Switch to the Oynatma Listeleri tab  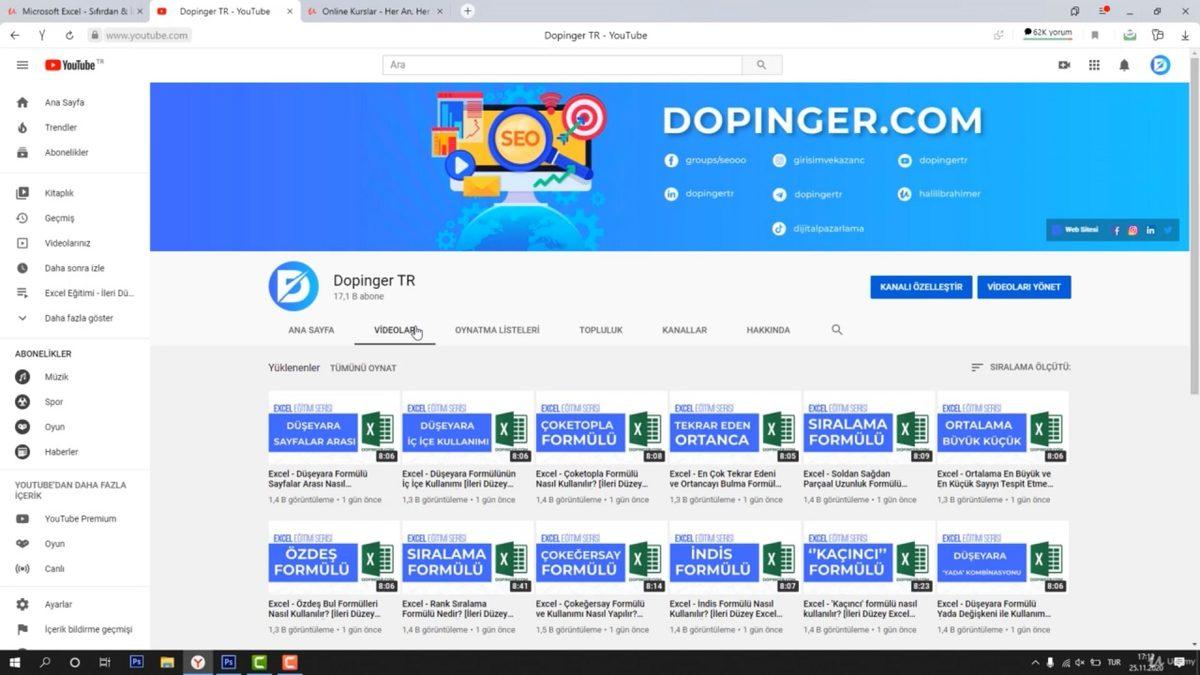[x=497, y=330]
